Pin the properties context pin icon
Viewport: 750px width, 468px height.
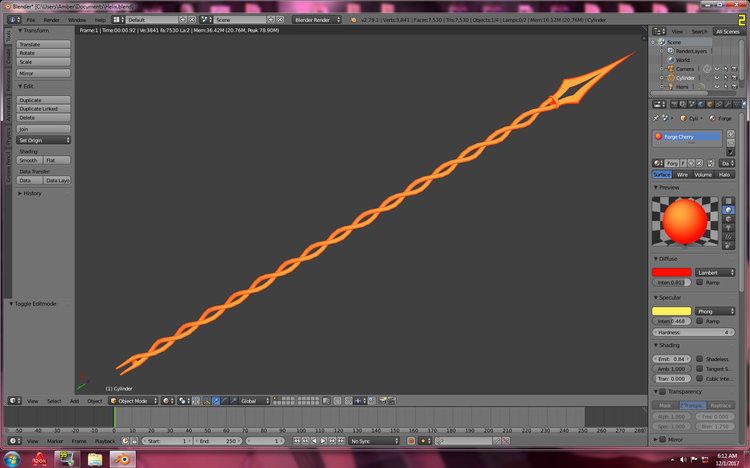pyautogui.click(x=656, y=118)
